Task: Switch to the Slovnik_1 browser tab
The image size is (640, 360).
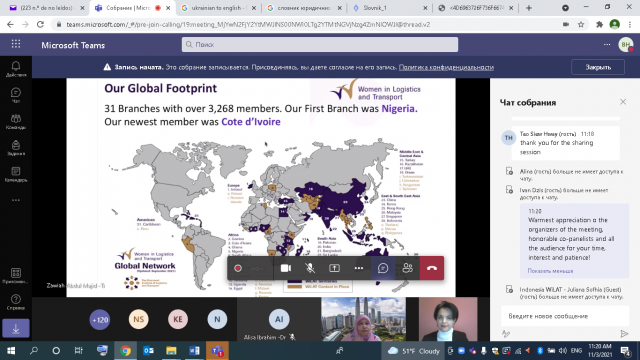Action: tap(389, 8)
